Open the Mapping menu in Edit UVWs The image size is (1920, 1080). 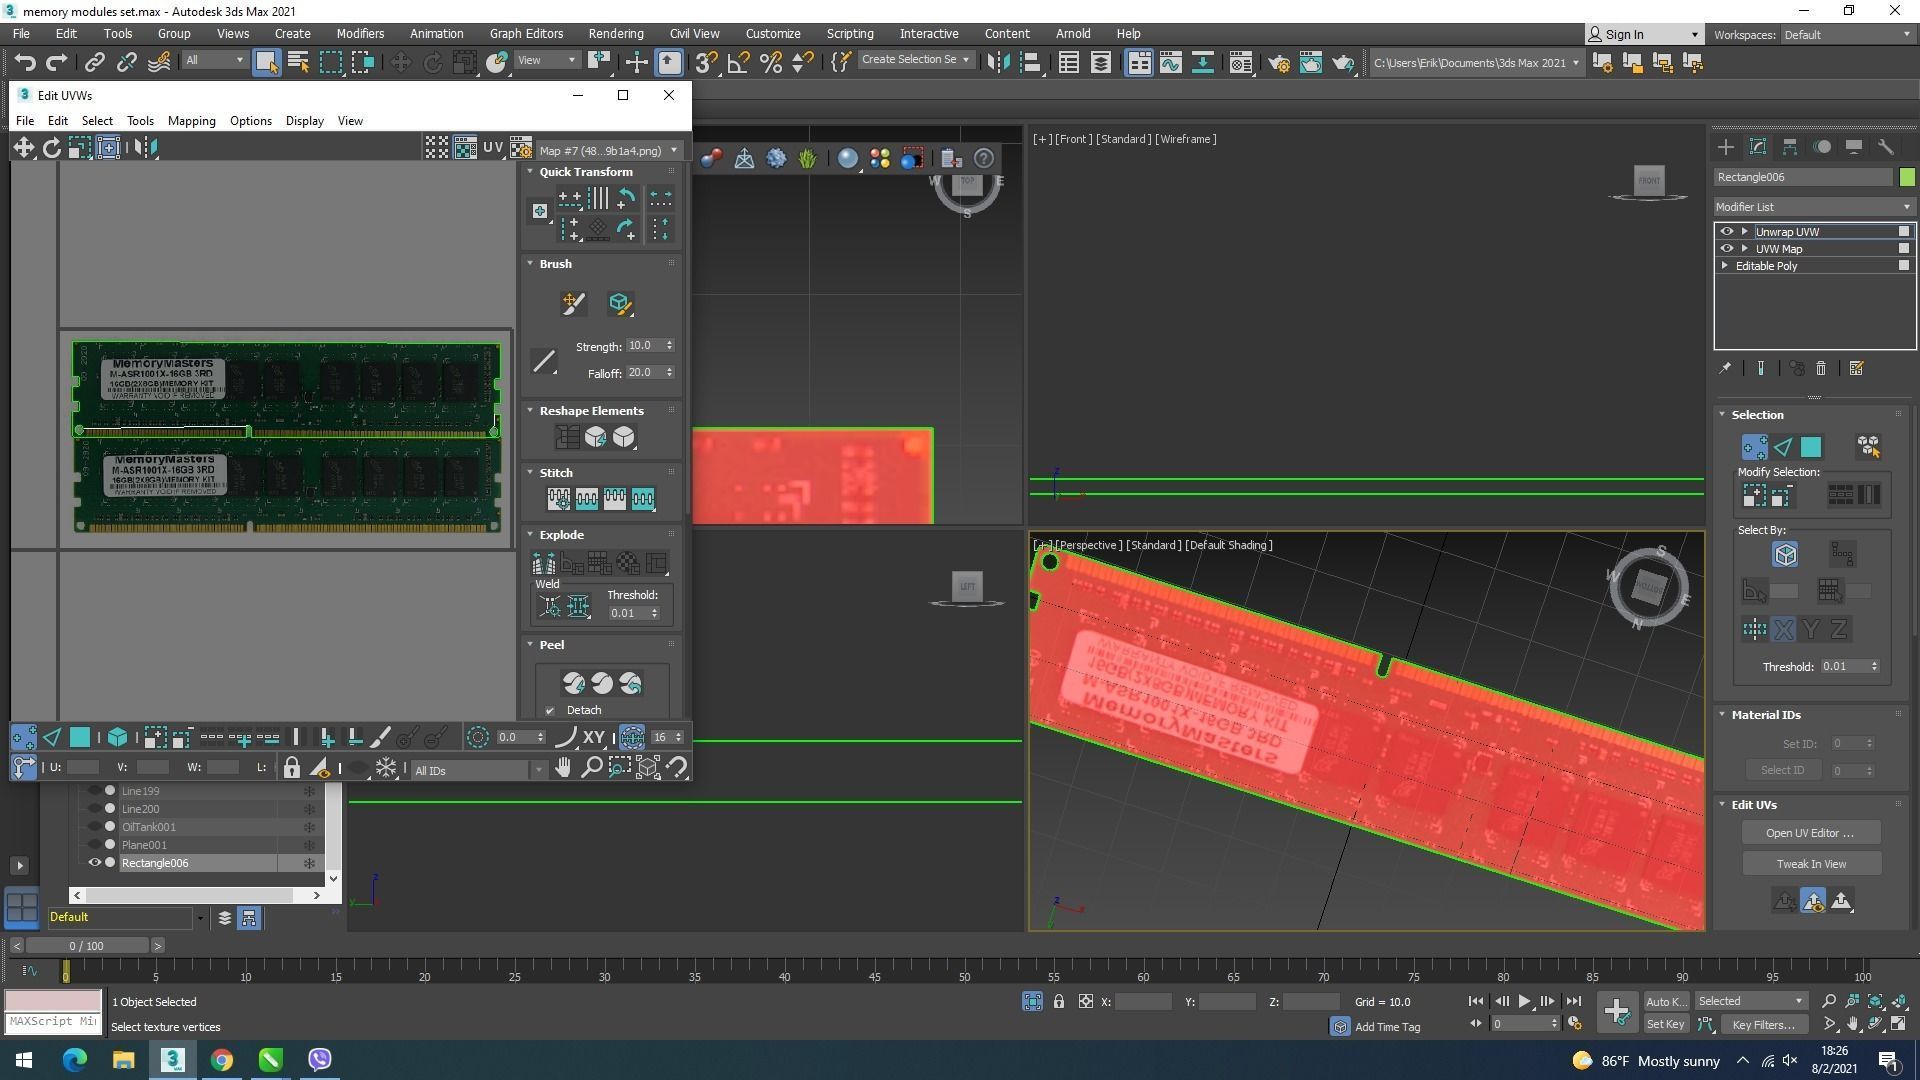191,121
